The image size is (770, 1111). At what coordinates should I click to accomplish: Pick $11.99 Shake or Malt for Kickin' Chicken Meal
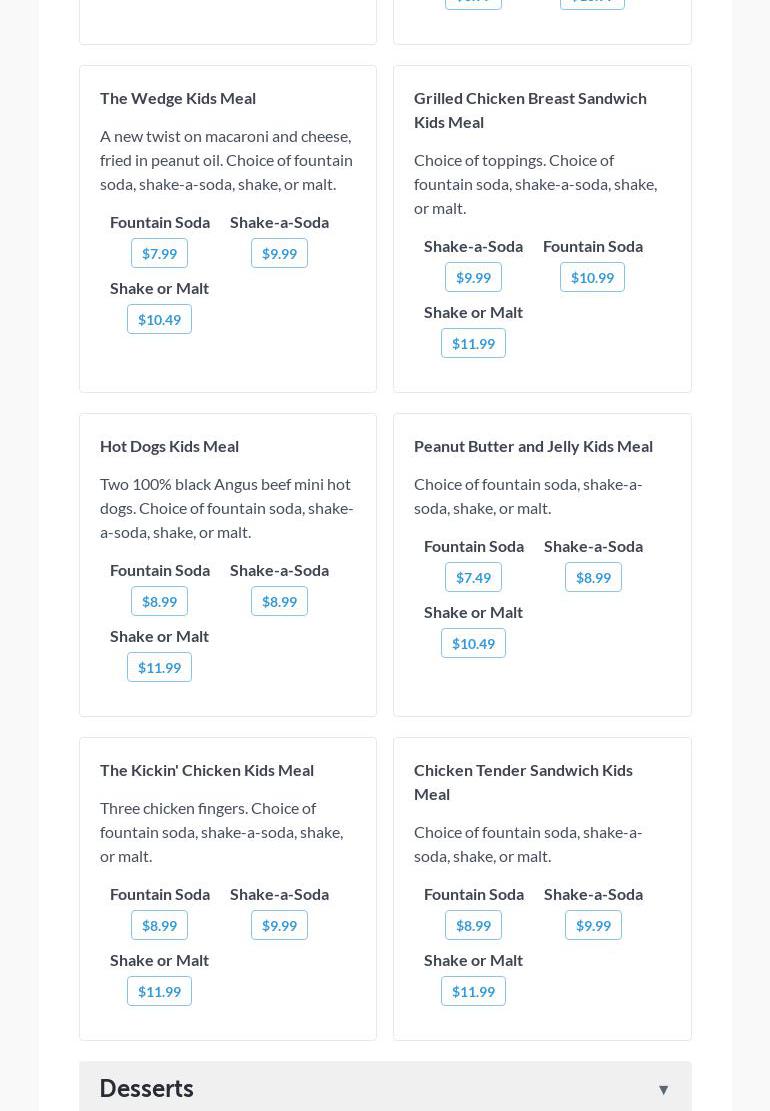click(159, 992)
